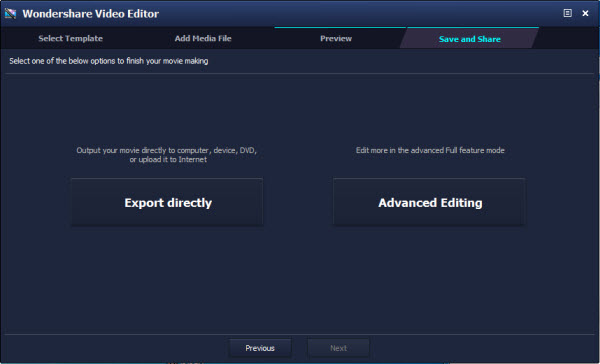
Task: Click the Wondershare app logo icon
Action: click(10, 13)
